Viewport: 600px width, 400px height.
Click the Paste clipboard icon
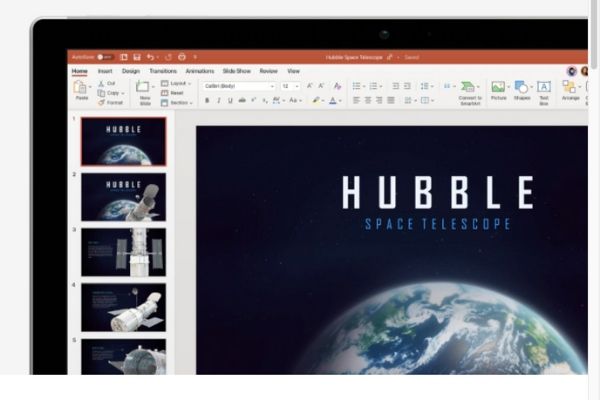tap(80, 88)
